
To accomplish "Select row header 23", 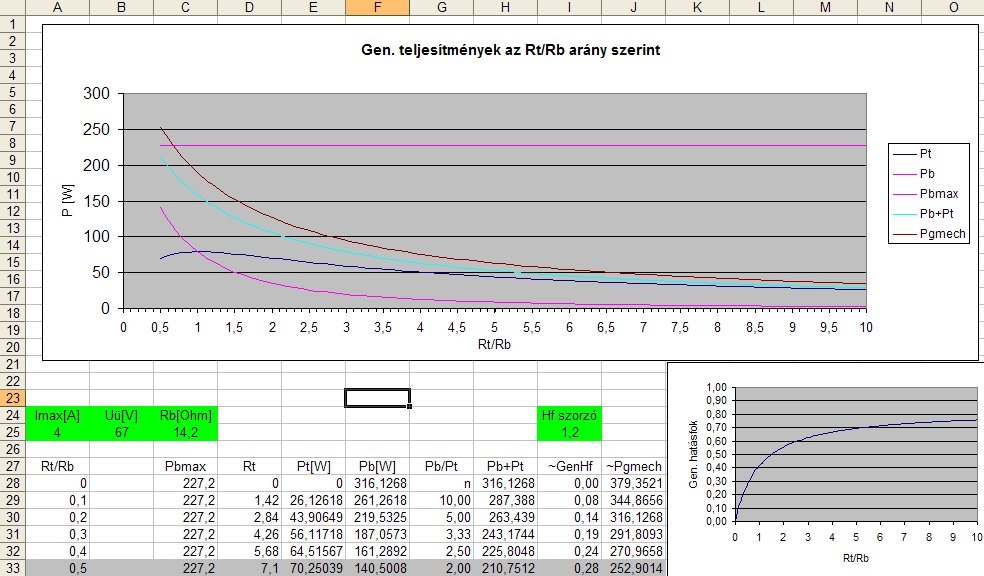I will pyautogui.click(x=13, y=398).
